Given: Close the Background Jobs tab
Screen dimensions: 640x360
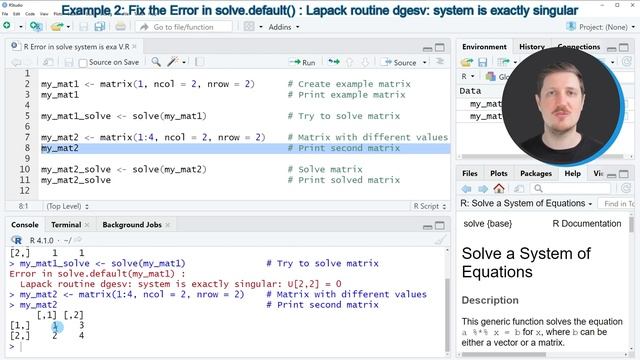Looking at the screenshot, I should coord(168,225).
